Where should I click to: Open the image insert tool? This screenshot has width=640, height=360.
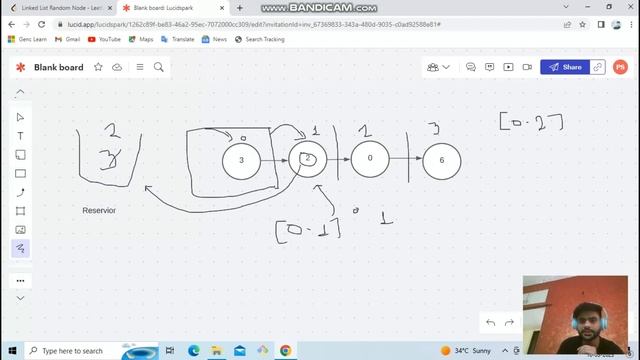(20, 230)
